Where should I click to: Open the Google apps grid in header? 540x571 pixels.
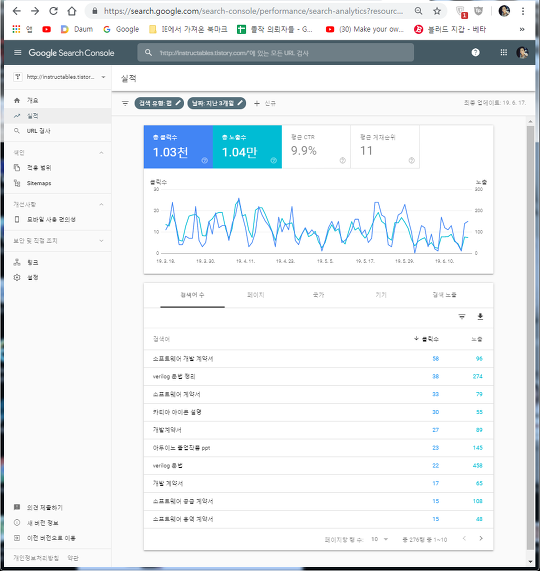click(504, 52)
